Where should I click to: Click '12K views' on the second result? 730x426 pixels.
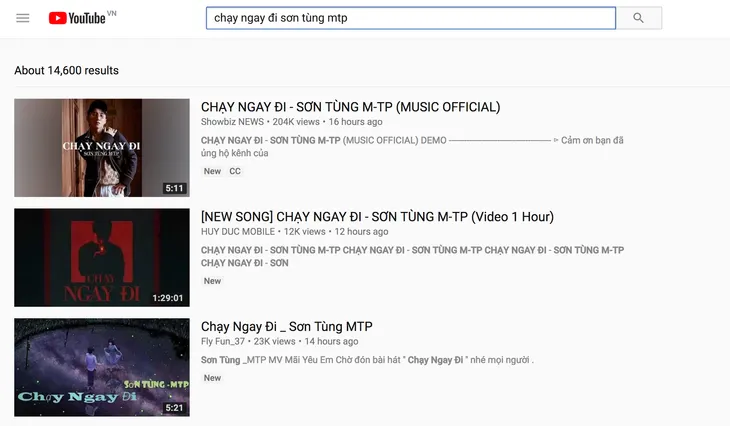coord(304,232)
